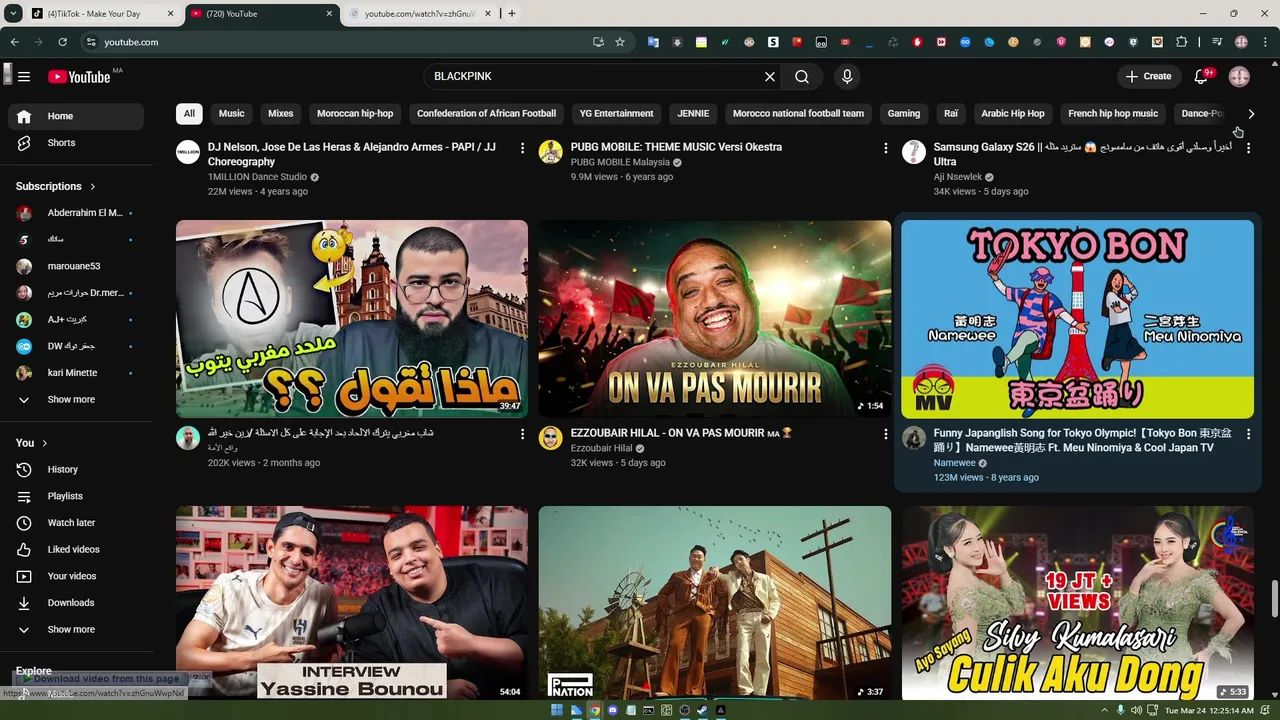
Task: Open Aji Nsewlek channel link
Action: pyautogui.click(x=958, y=177)
